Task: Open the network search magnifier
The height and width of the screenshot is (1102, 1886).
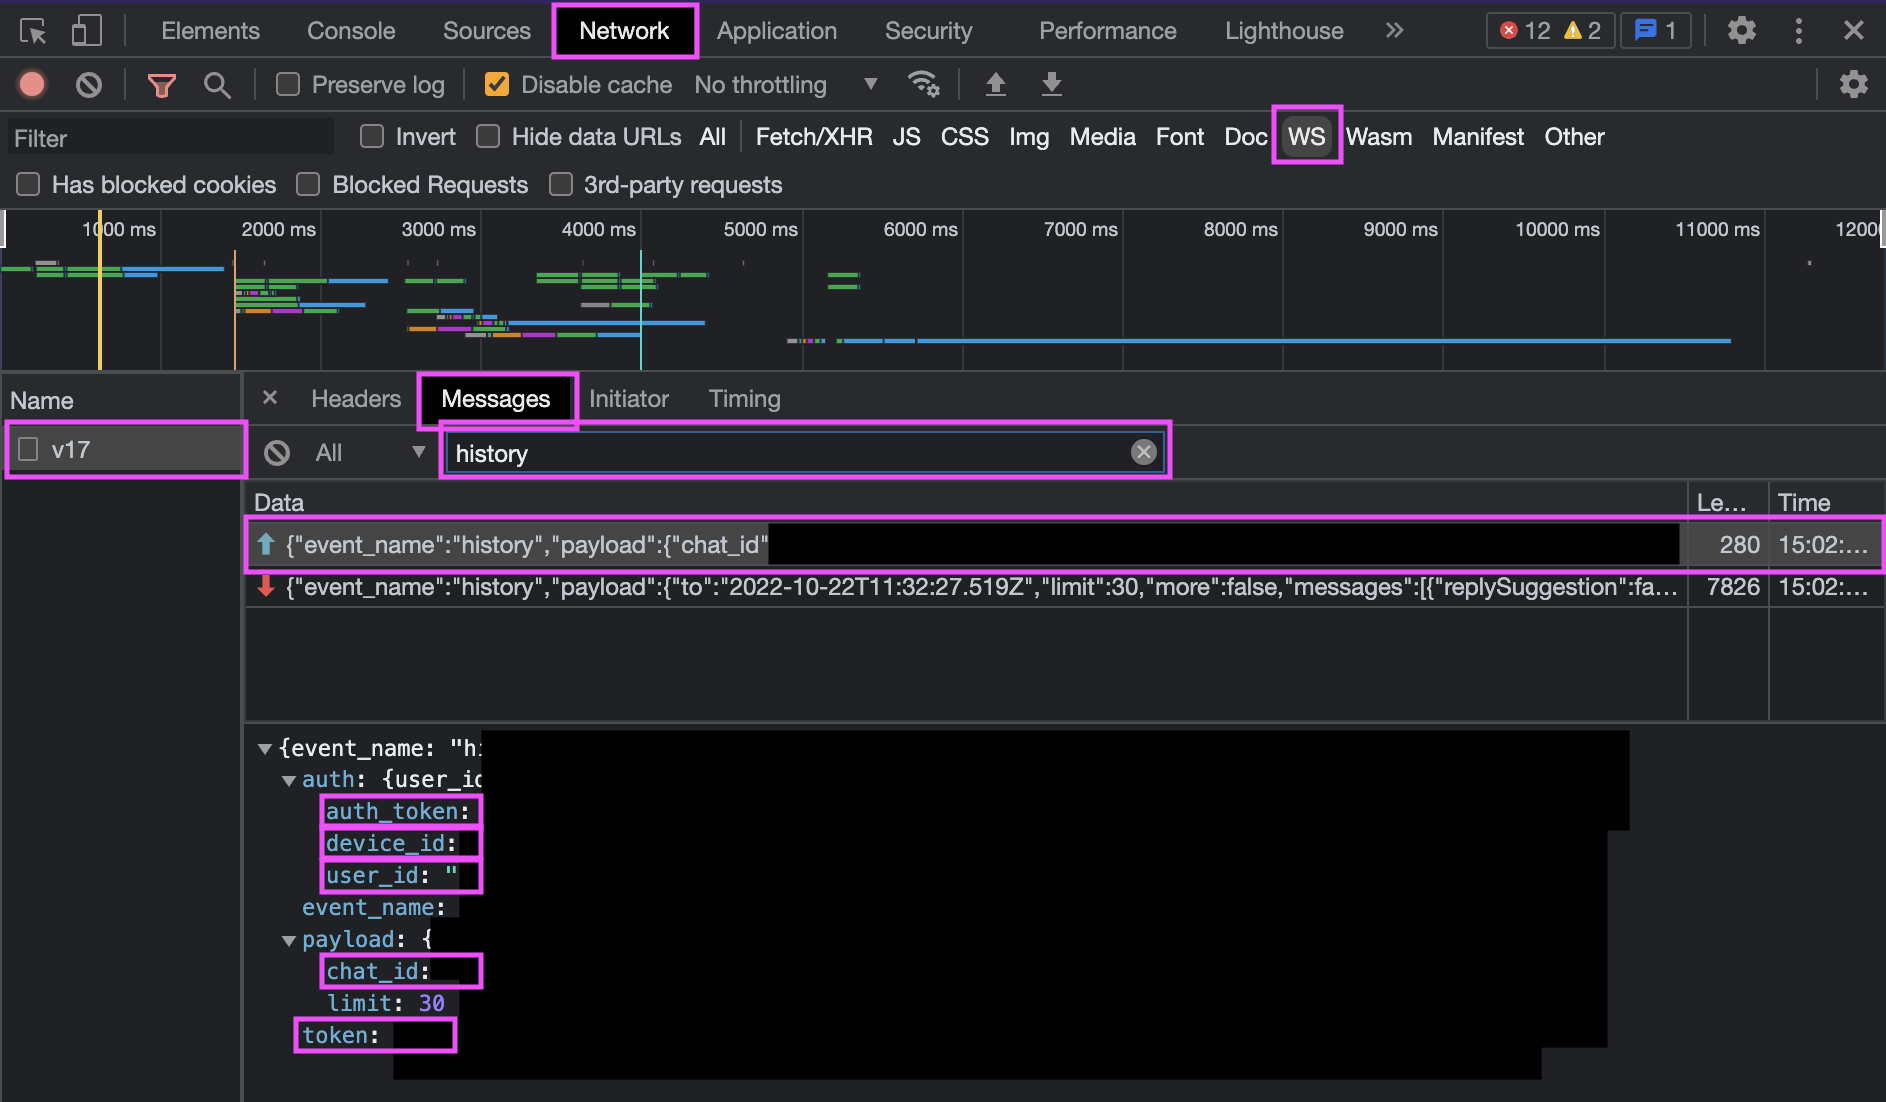Action: coord(217,85)
